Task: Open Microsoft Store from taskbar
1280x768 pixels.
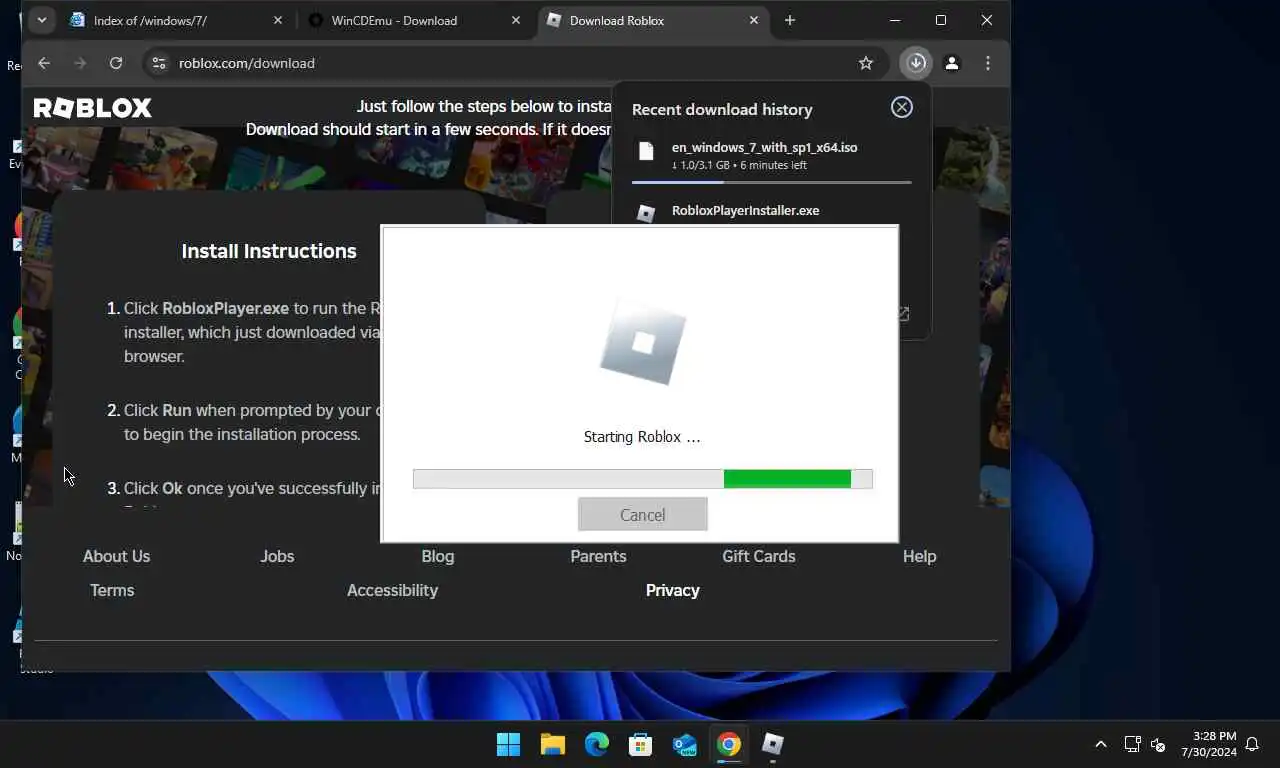Action: 641,744
